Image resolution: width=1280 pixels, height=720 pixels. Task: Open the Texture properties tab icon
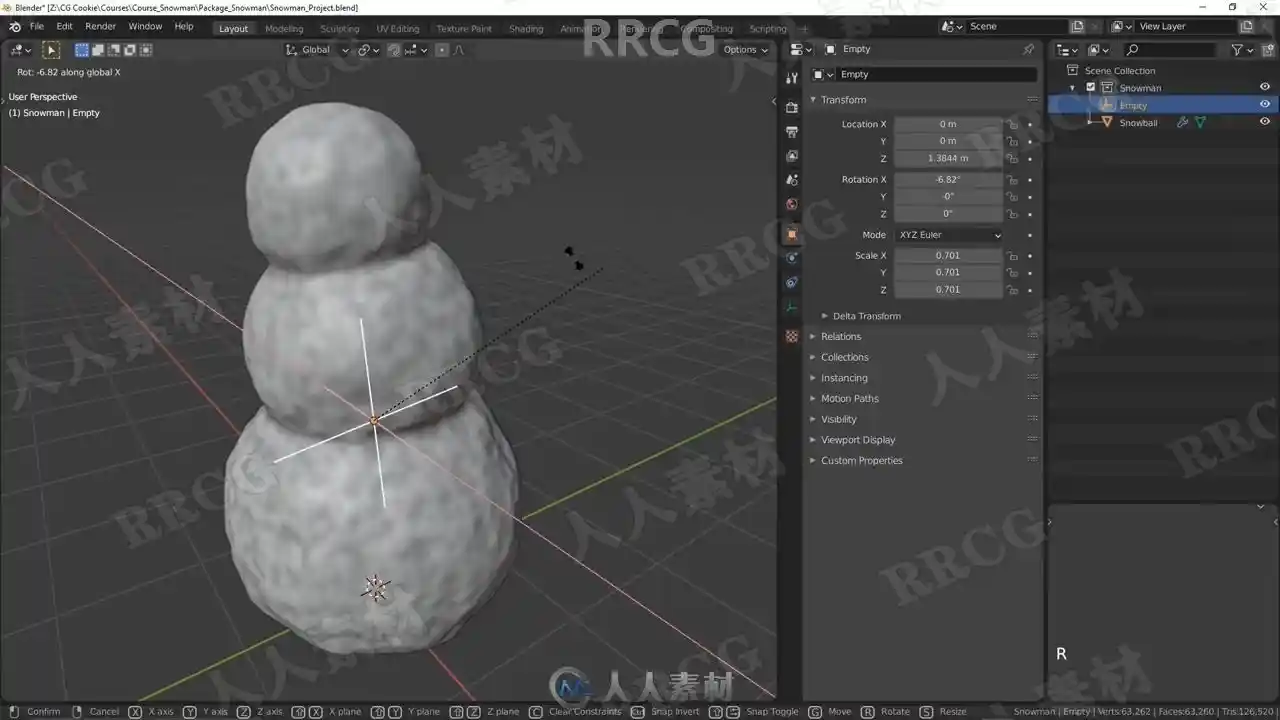click(x=792, y=337)
